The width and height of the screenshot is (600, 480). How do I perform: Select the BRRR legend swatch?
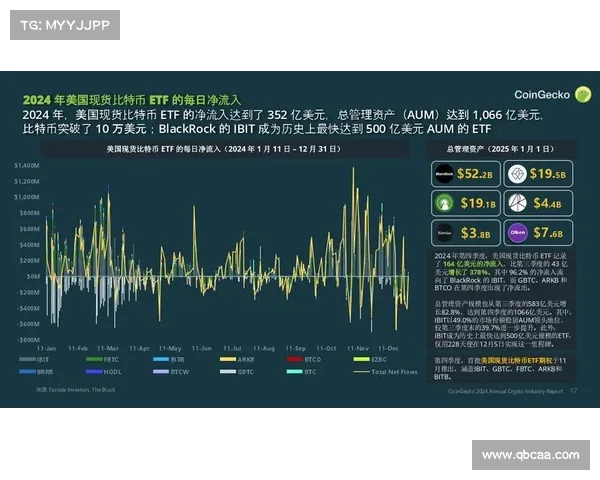pyautogui.click(x=27, y=372)
